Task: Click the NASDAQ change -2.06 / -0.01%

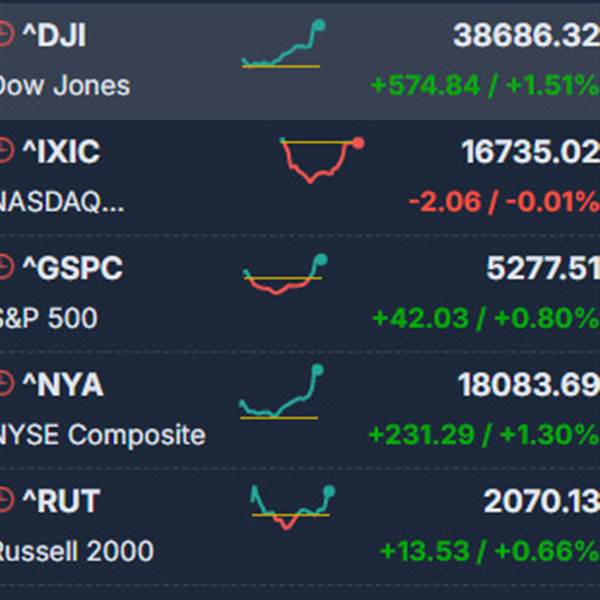Action: click(504, 201)
